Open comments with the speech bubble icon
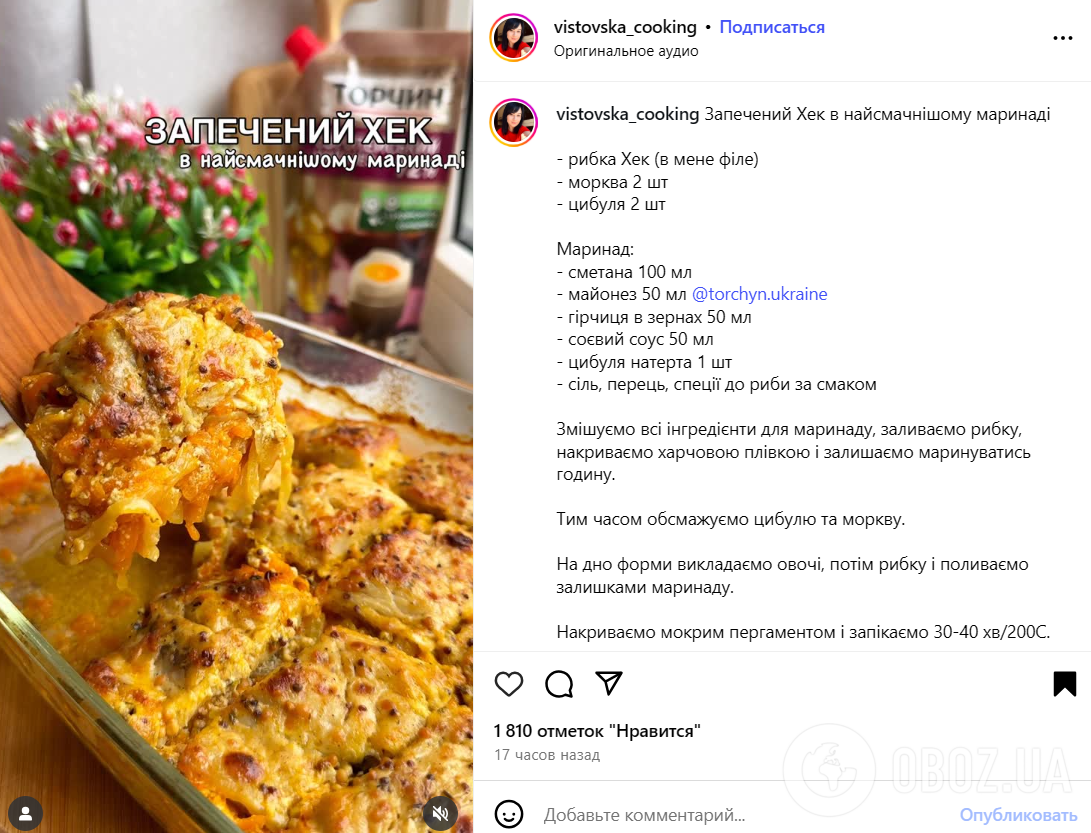Image resolution: width=1091 pixels, height=833 pixels. pyautogui.click(x=559, y=684)
